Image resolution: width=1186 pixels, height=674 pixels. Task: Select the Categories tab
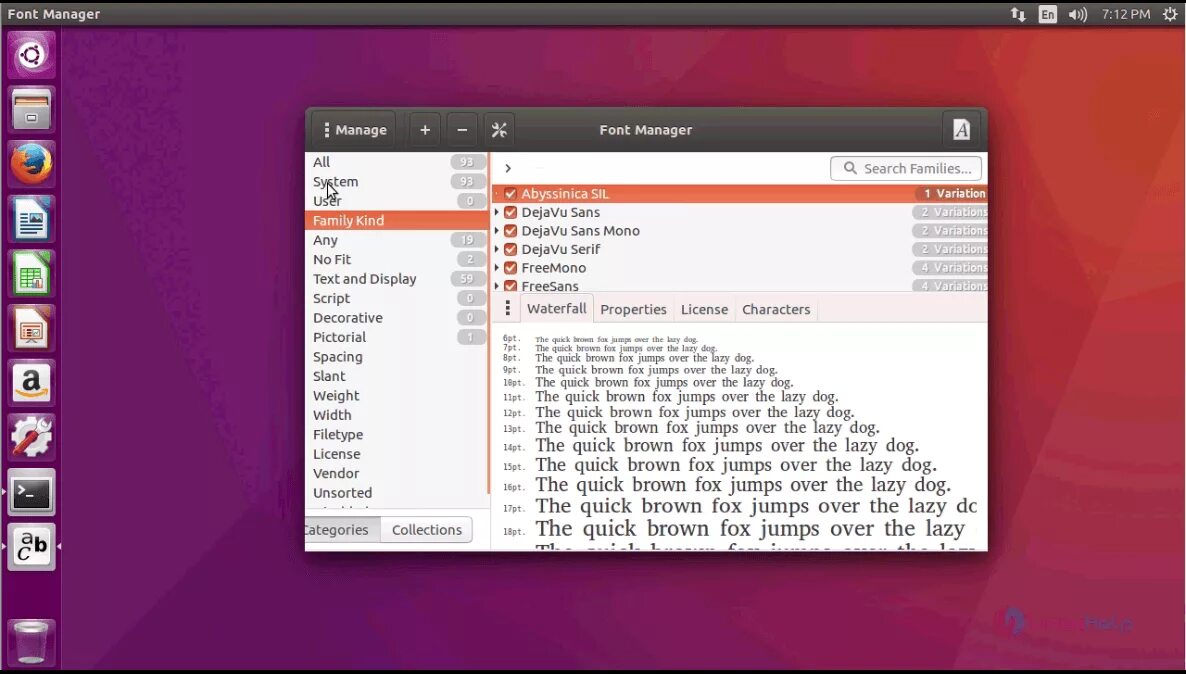coord(343,530)
